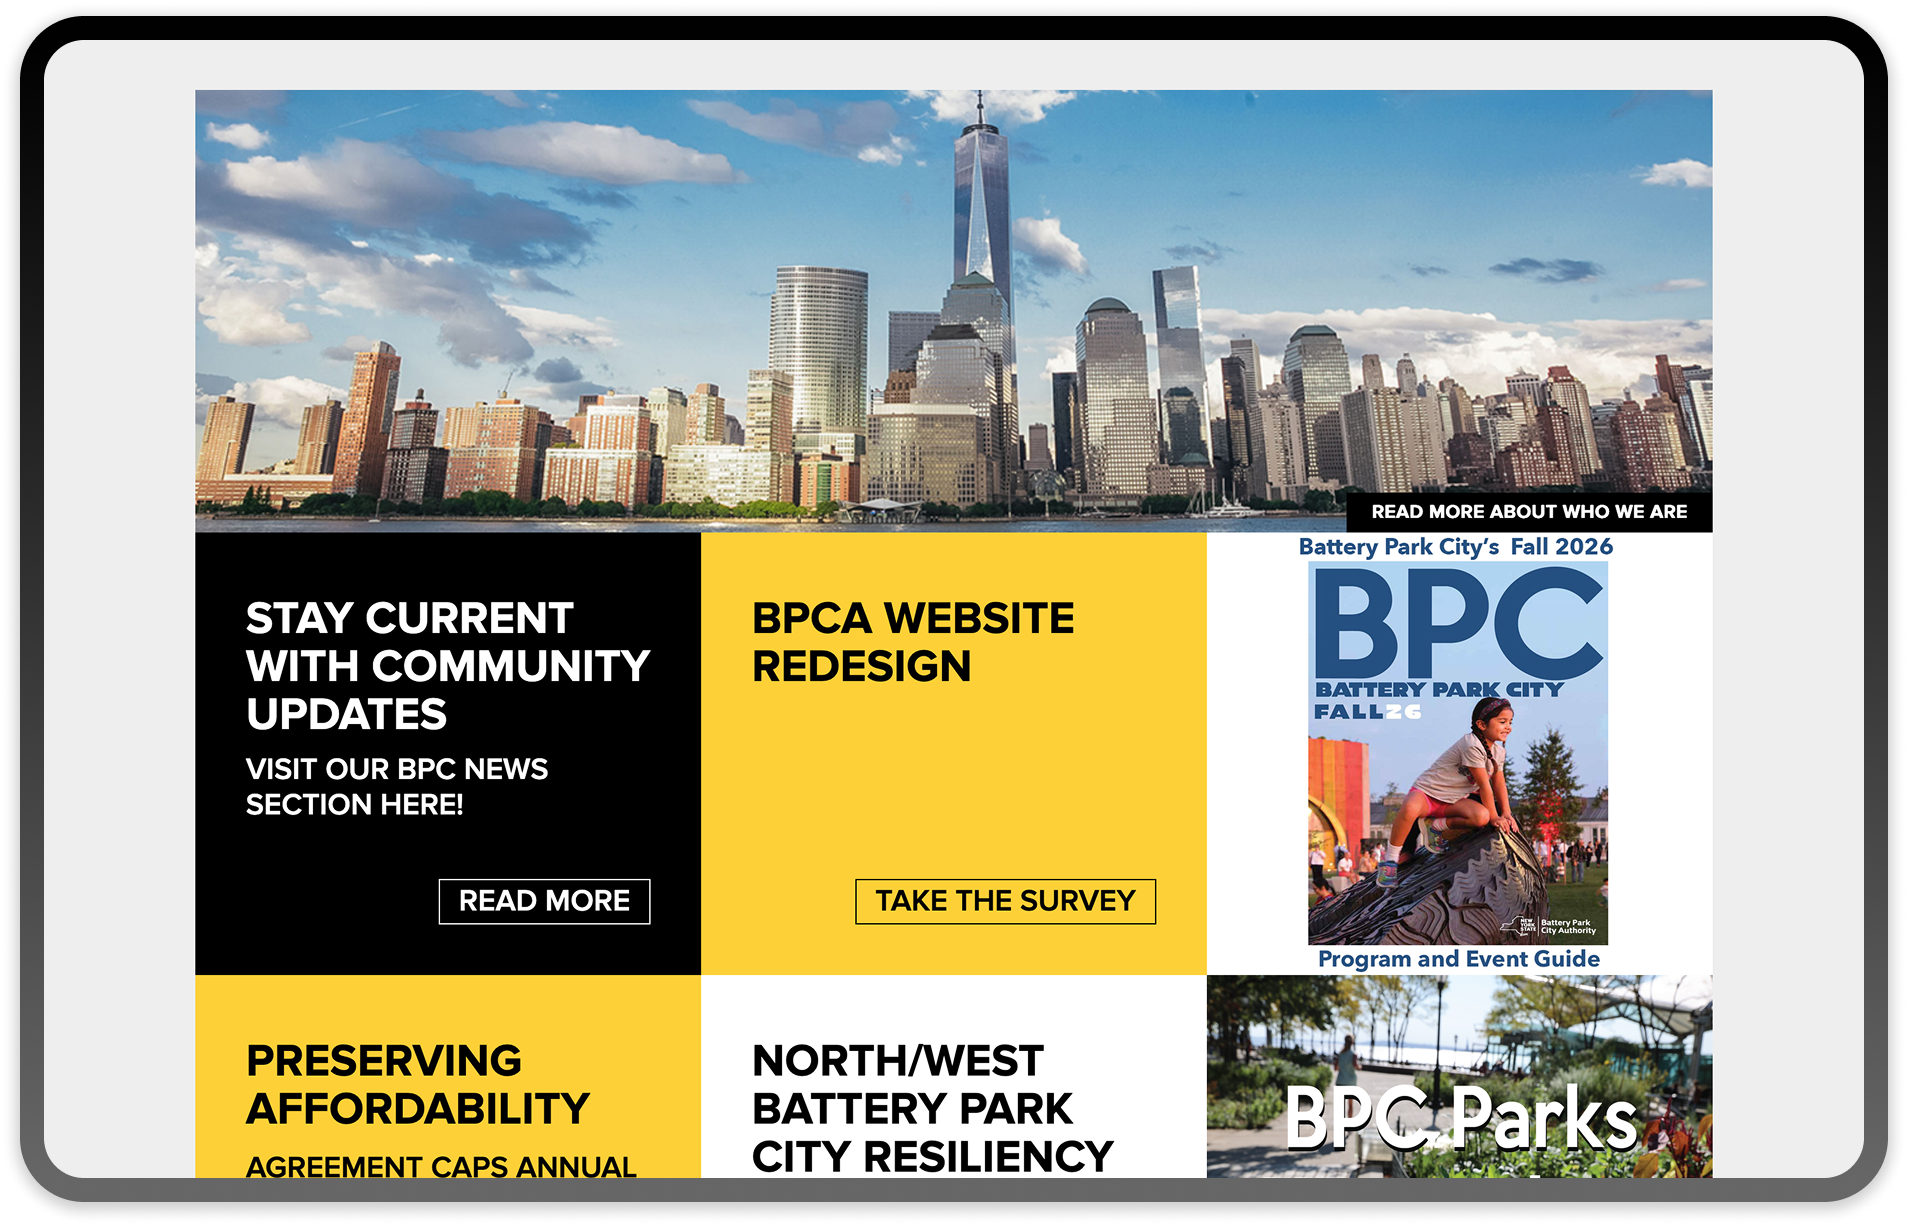Open the Read More button under community updates
The height and width of the screenshot is (1226, 1908).
coord(544,901)
